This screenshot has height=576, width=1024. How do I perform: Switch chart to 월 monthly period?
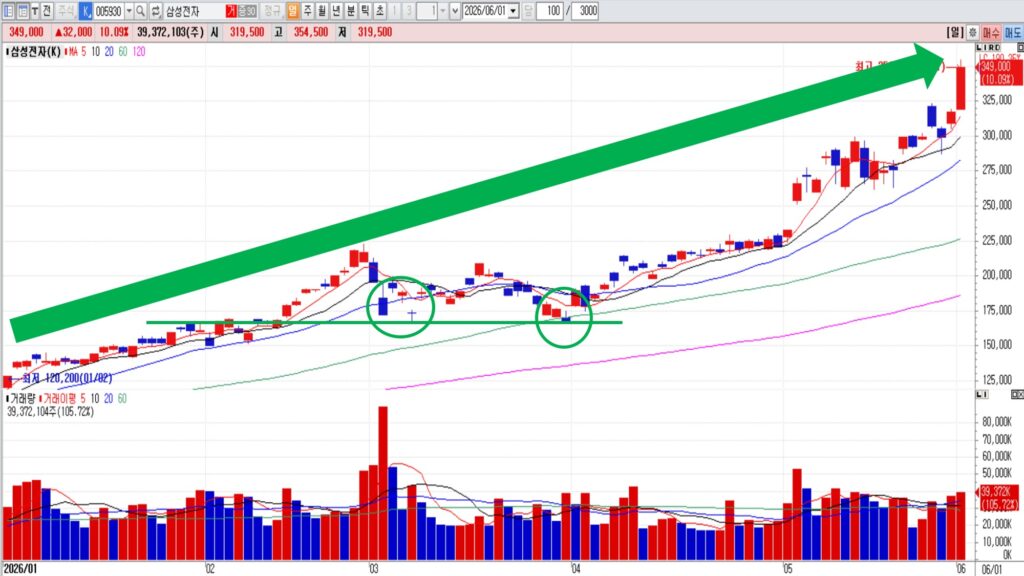[322, 11]
